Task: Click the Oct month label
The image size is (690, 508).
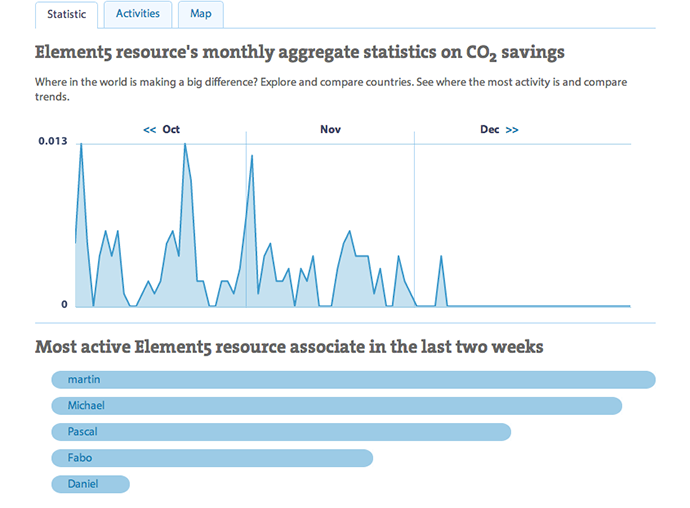Action: (x=171, y=129)
